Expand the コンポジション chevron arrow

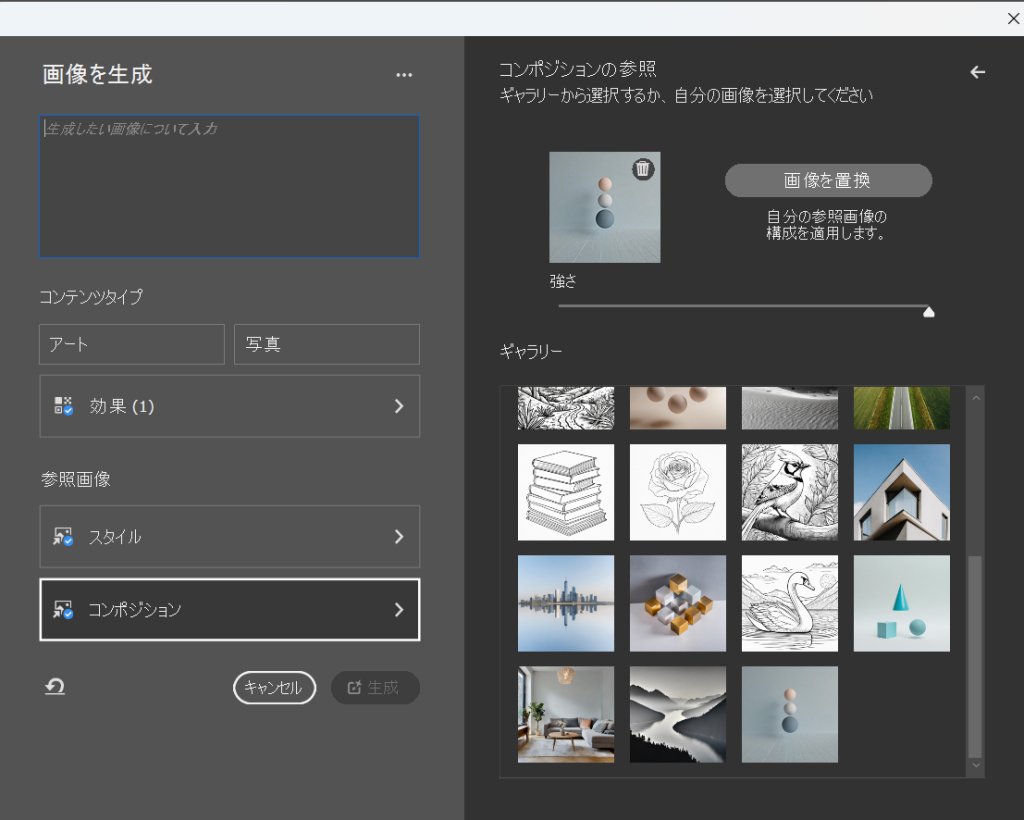[398, 609]
